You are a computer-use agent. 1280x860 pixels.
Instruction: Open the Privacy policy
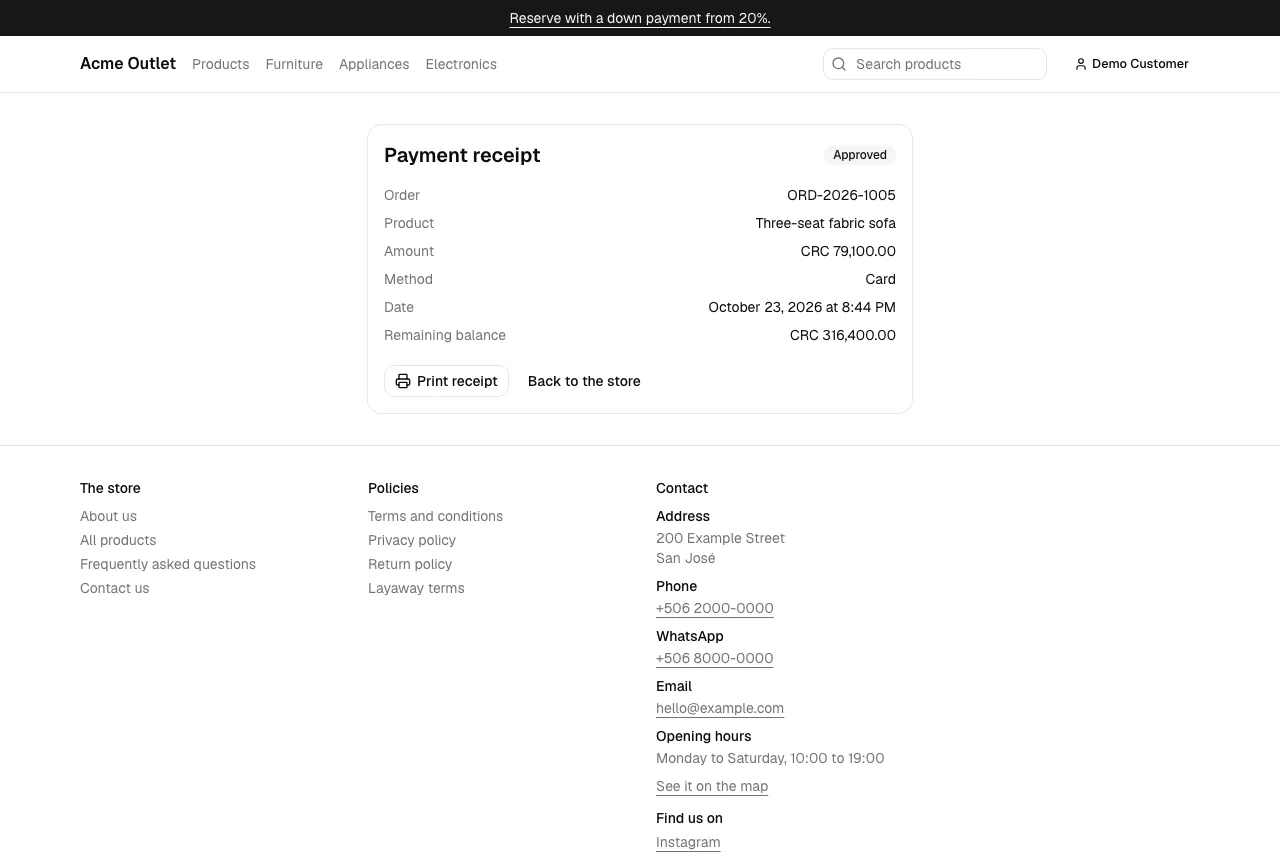click(x=412, y=540)
